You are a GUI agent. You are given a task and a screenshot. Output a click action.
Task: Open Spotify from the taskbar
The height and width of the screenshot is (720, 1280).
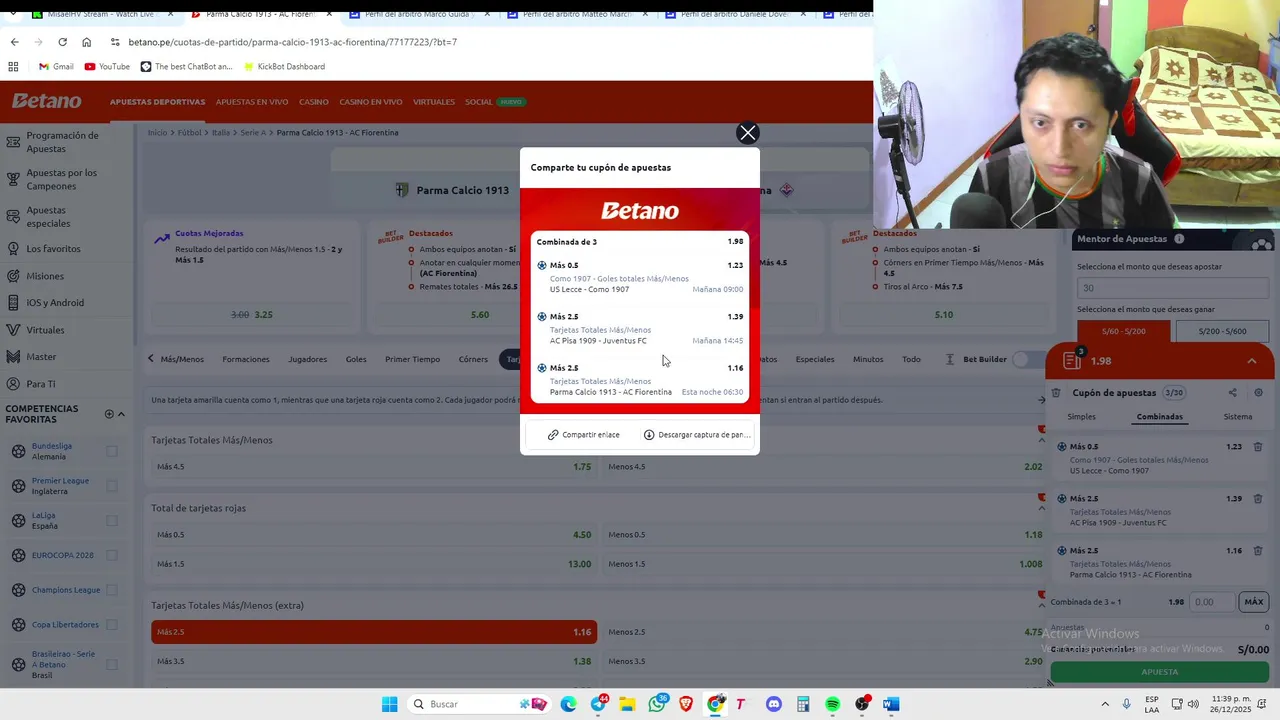[x=832, y=704]
